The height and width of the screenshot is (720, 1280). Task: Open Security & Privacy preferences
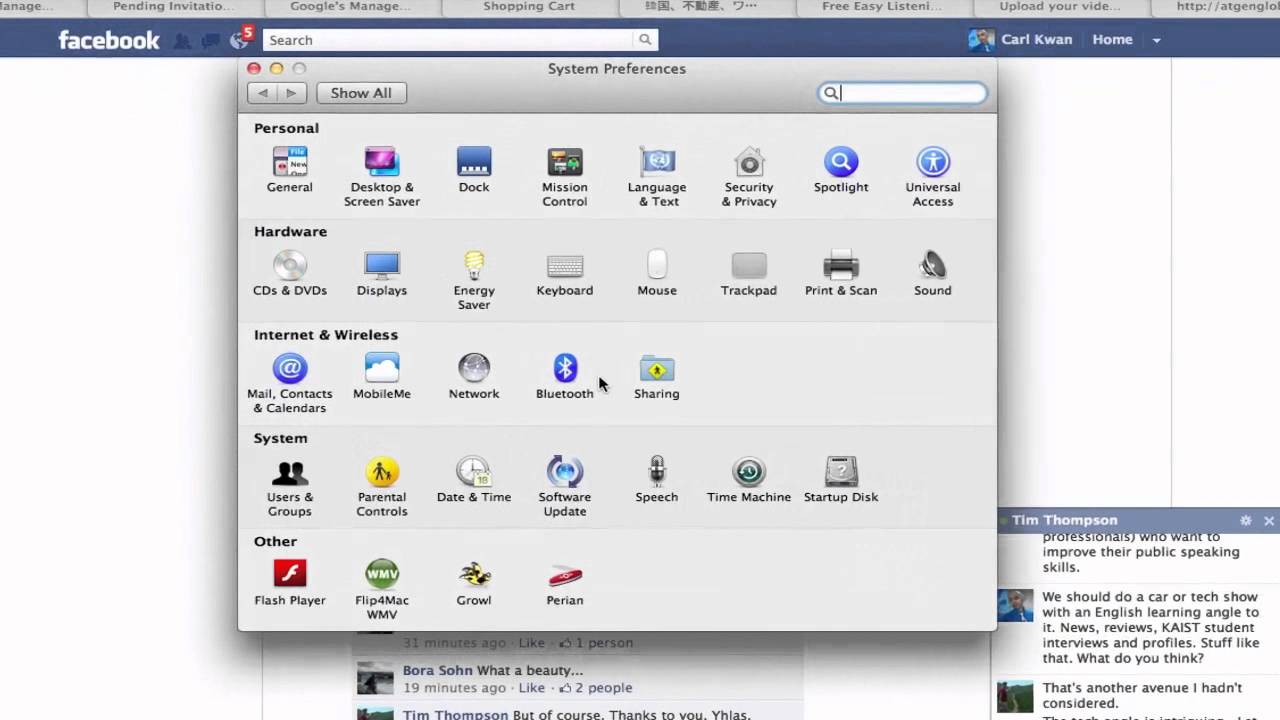click(x=749, y=177)
